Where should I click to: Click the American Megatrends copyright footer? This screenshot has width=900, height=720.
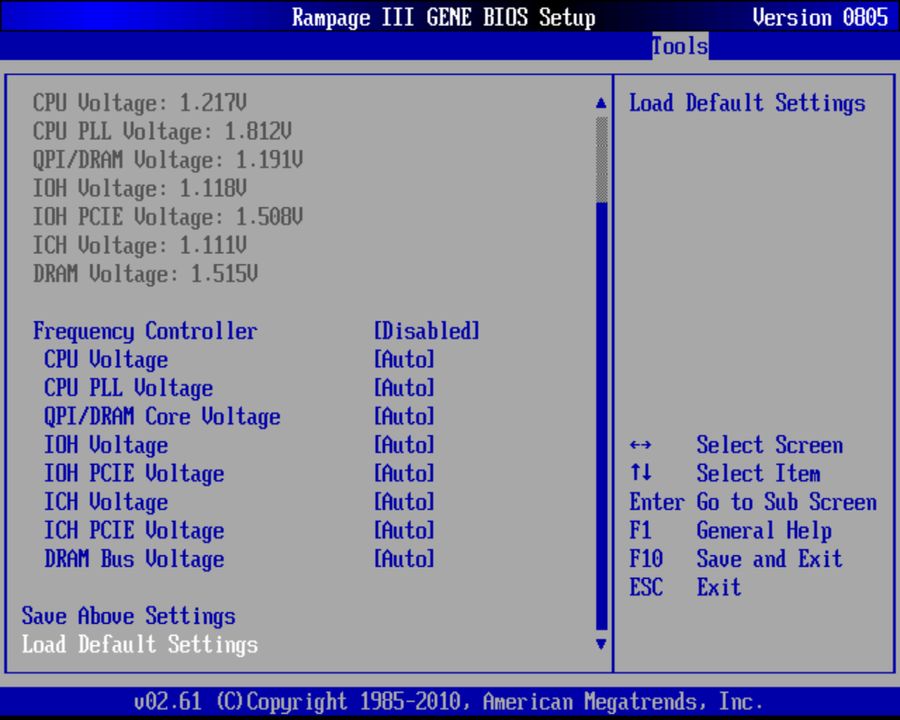448,702
